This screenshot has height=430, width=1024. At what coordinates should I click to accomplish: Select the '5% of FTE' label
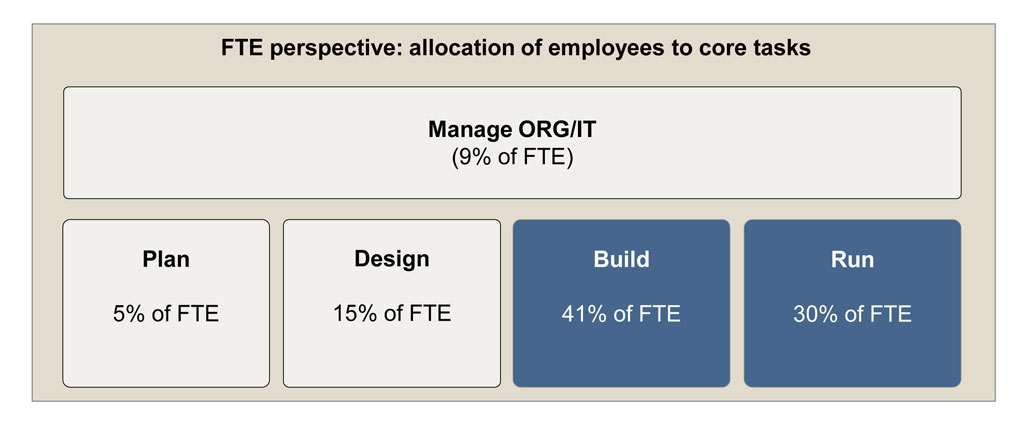click(166, 314)
